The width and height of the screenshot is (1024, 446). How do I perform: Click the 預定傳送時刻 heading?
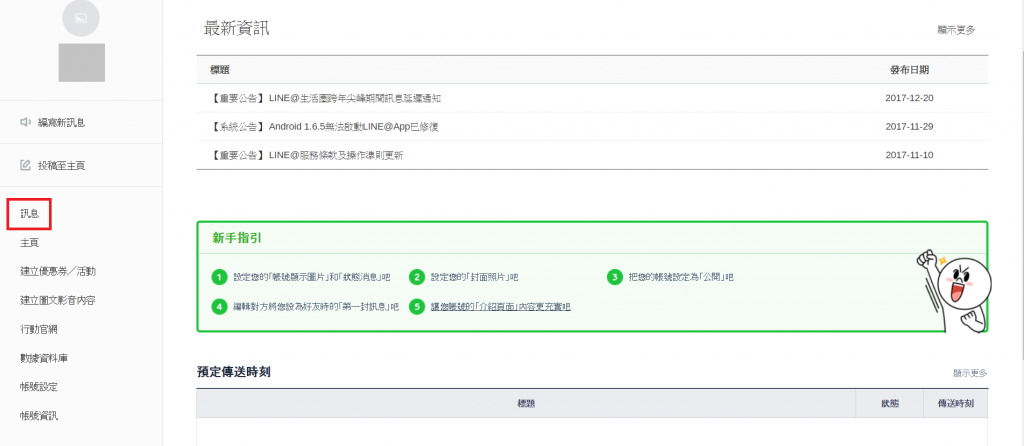[234, 372]
